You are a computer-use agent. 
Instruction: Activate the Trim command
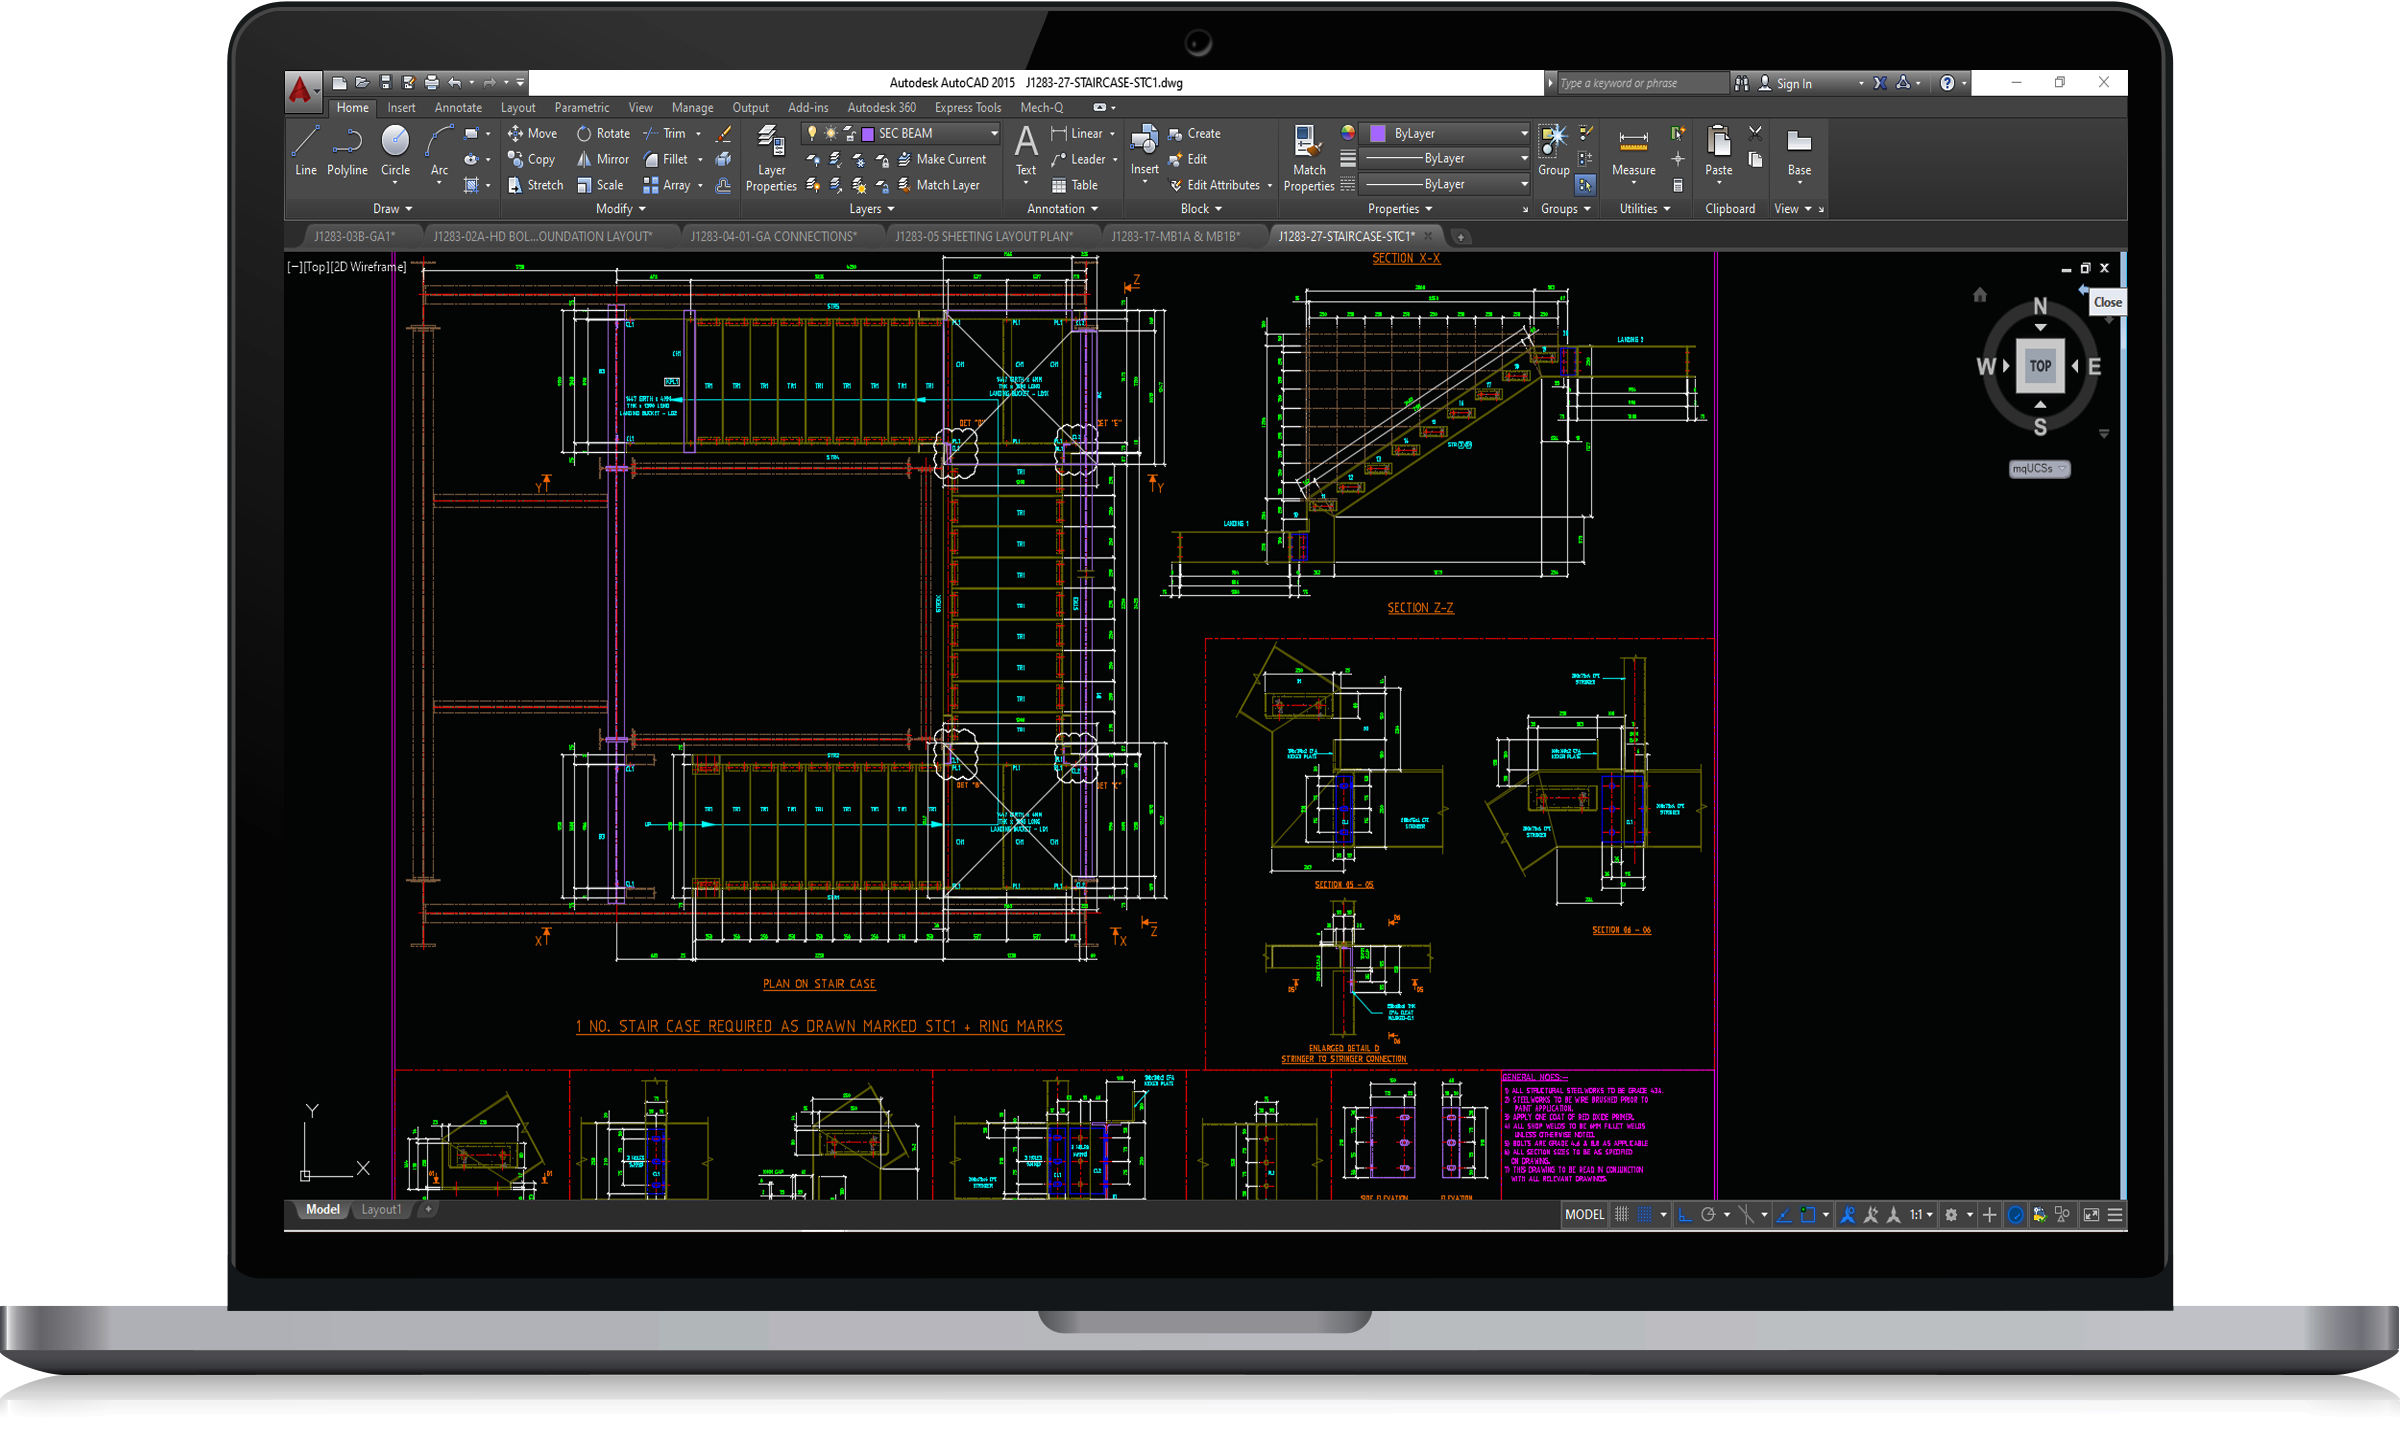pyautogui.click(x=665, y=133)
